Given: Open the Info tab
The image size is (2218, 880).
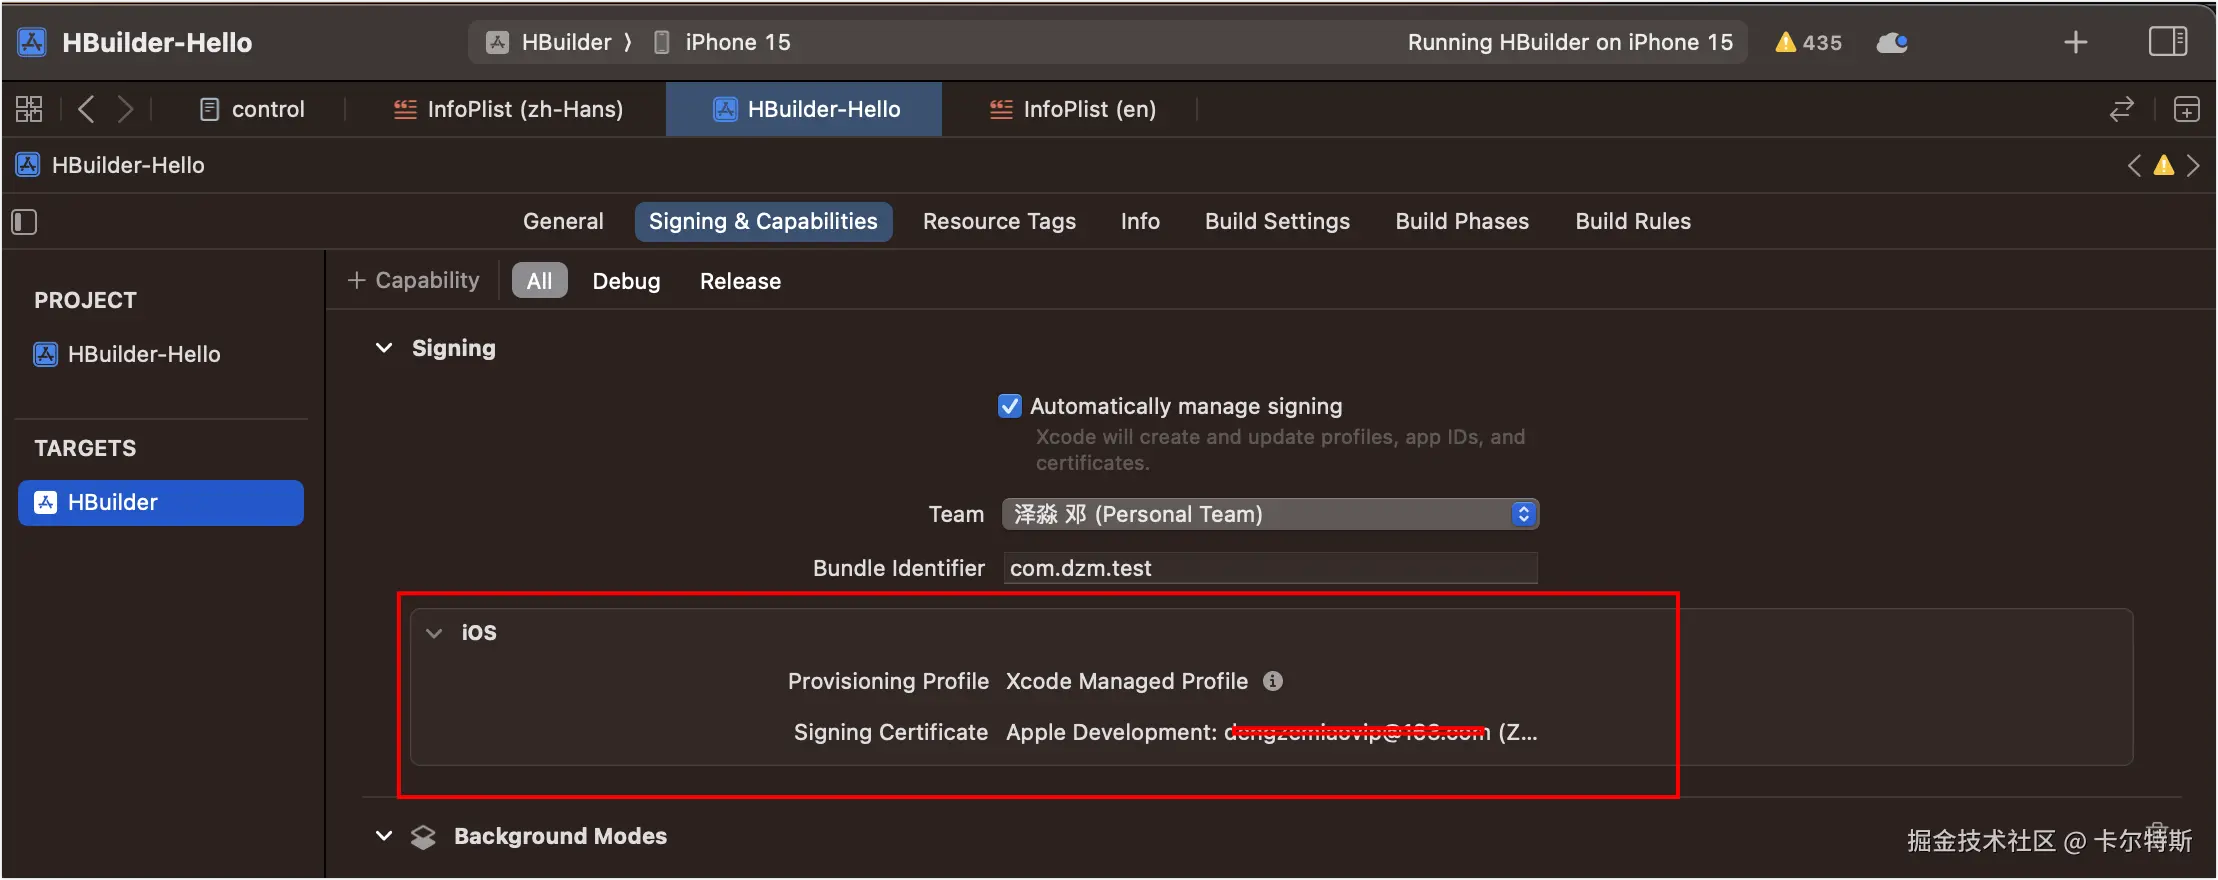Looking at the screenshot, I should tap(1140, 221).
